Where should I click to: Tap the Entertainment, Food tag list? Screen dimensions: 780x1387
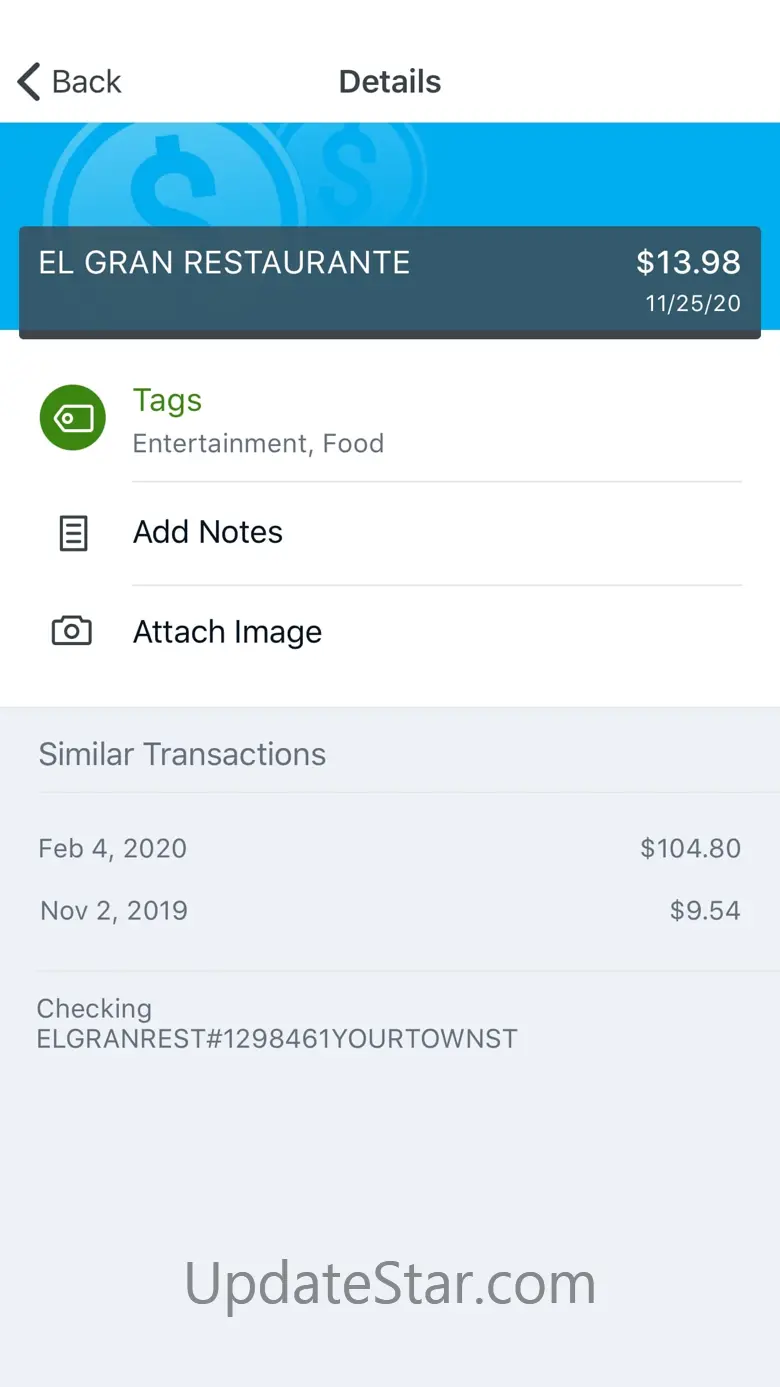pyautogui.click(x=258, y=443)
